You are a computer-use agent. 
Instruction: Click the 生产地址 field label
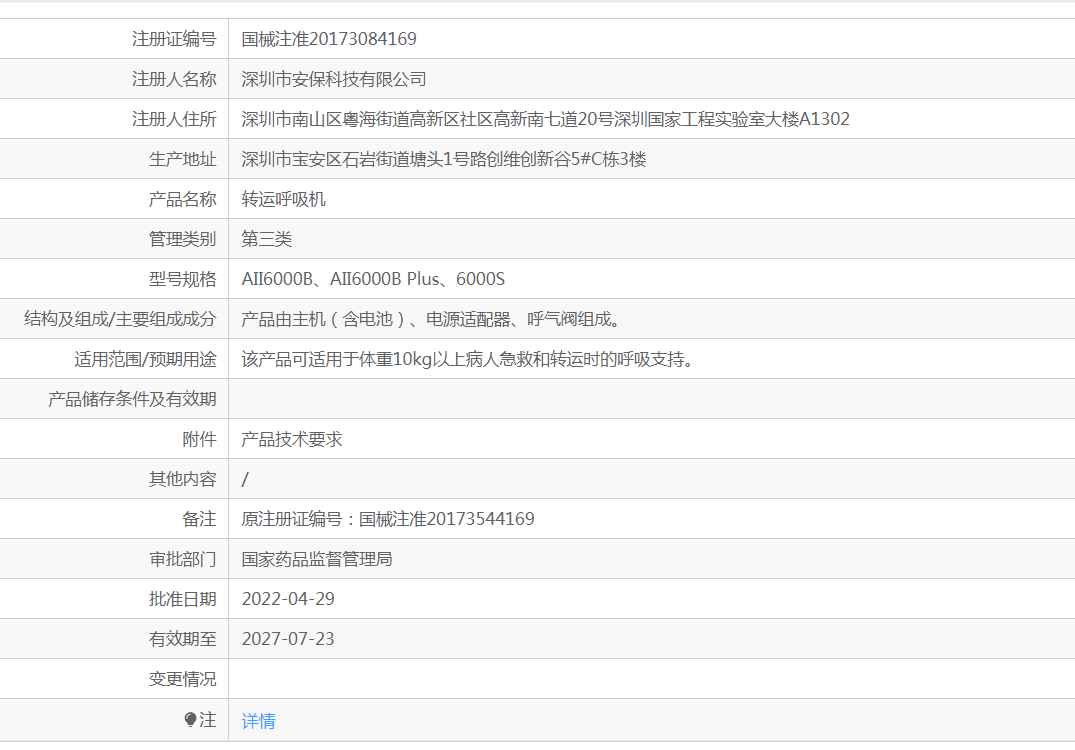tap(182, 159)
